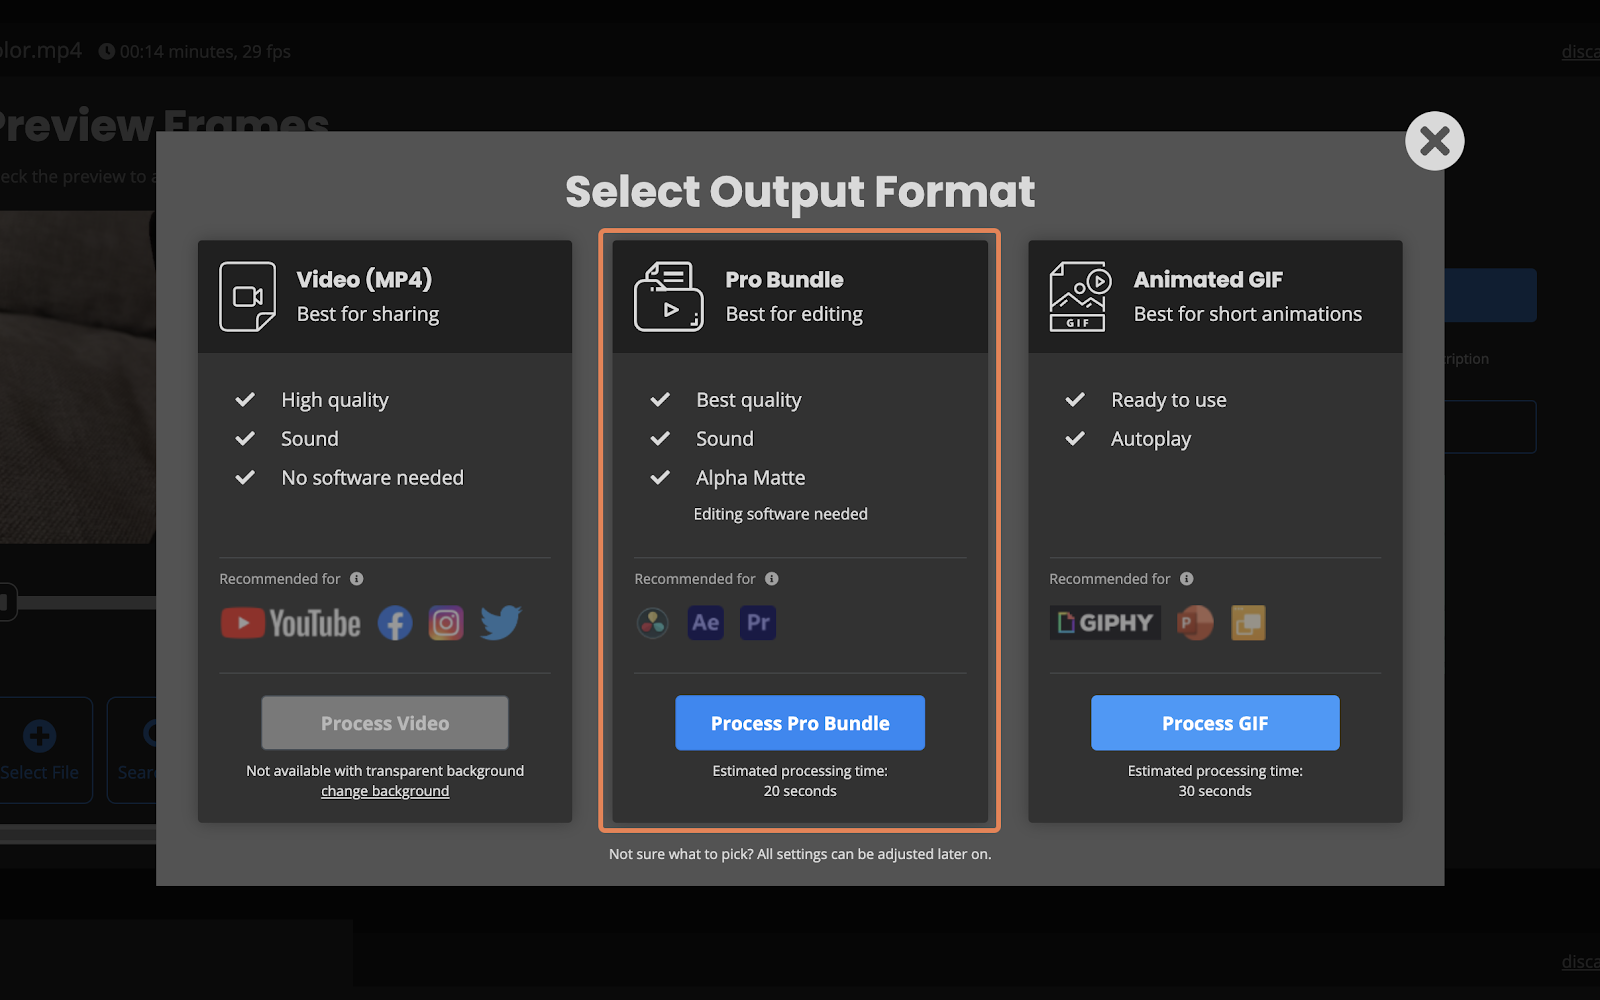Image resolution: width=1600 pixels, height=1000 pixels.
Task: Click the Video (MP4) camera file icon
Action: [x=247, y=296]
